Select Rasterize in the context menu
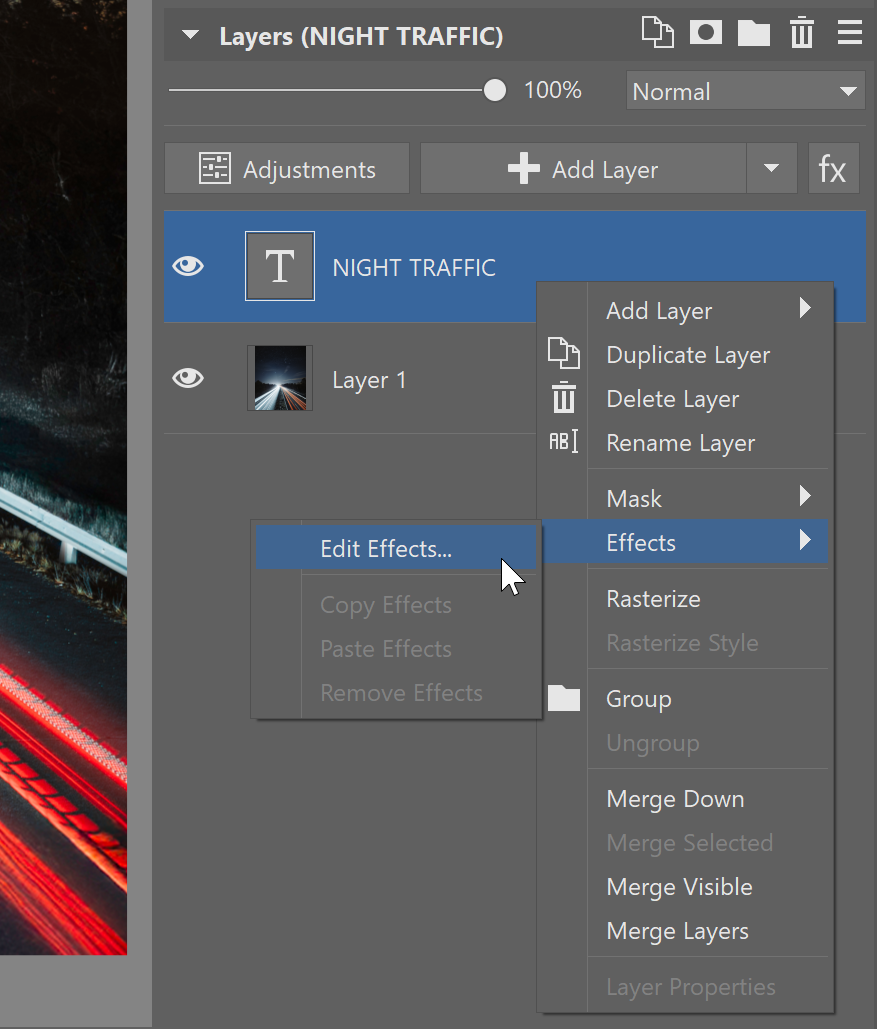 click(653, 599)
